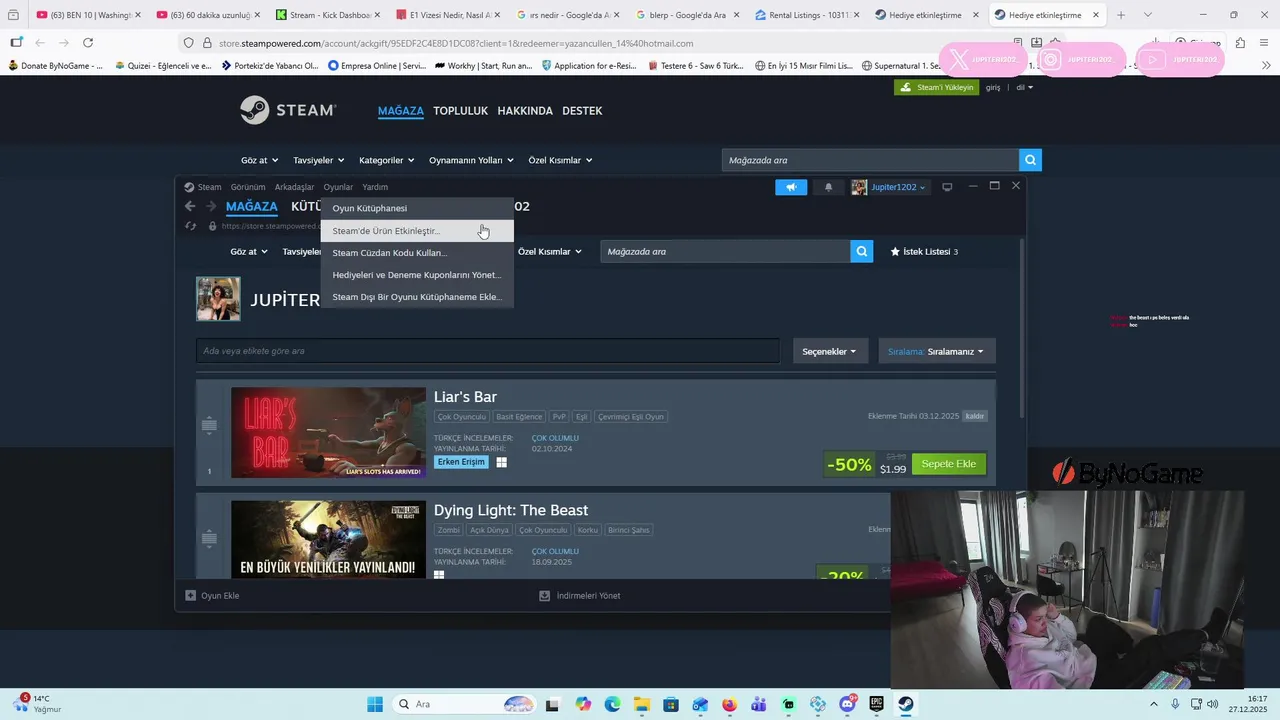
Task: Click Dying Light: The Beast drag handle
Action: (209, 539)
